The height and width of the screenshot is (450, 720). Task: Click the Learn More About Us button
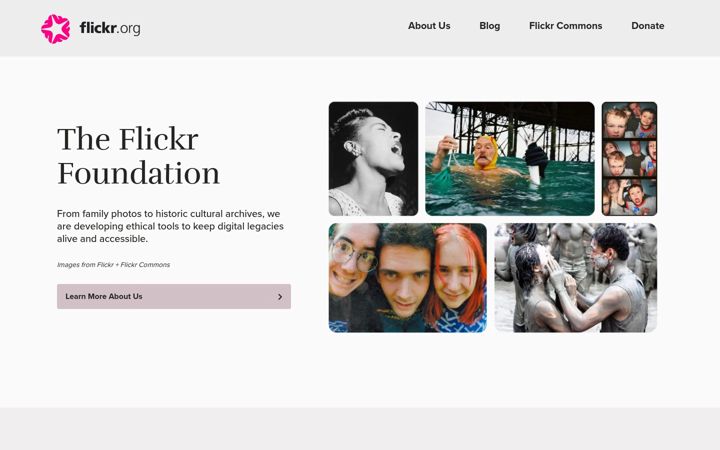tap(174, 296)
